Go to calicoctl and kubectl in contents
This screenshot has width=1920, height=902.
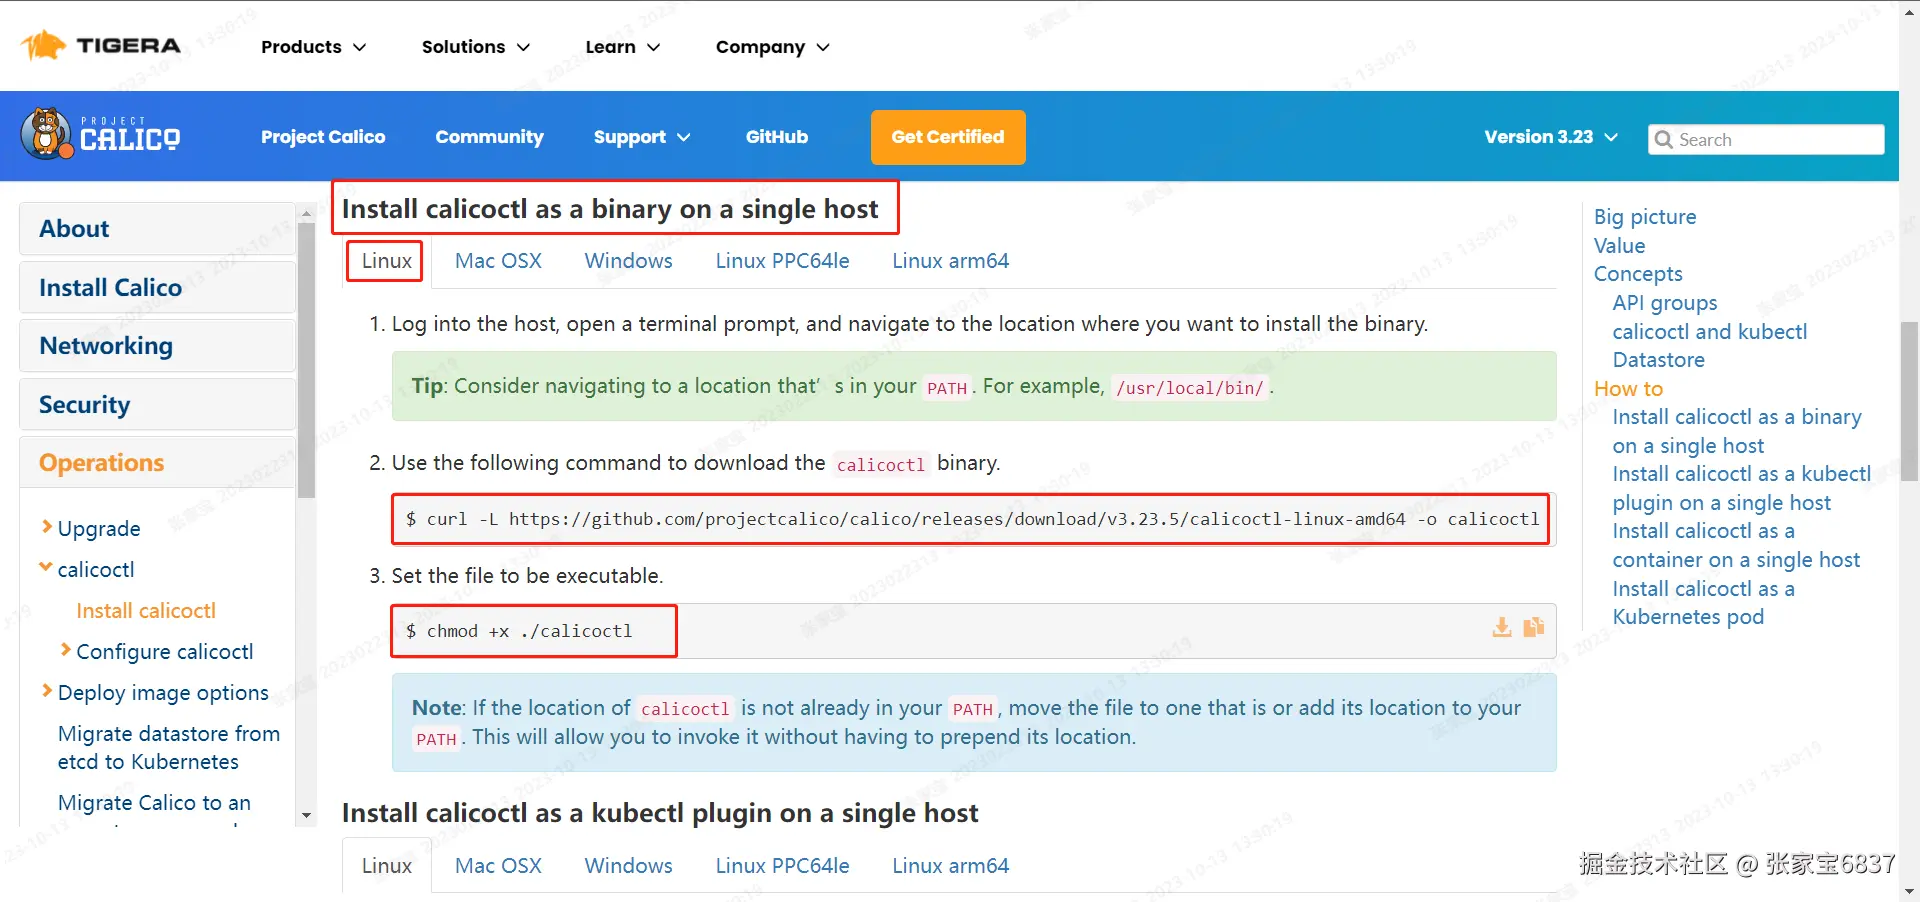point(1710,332)
